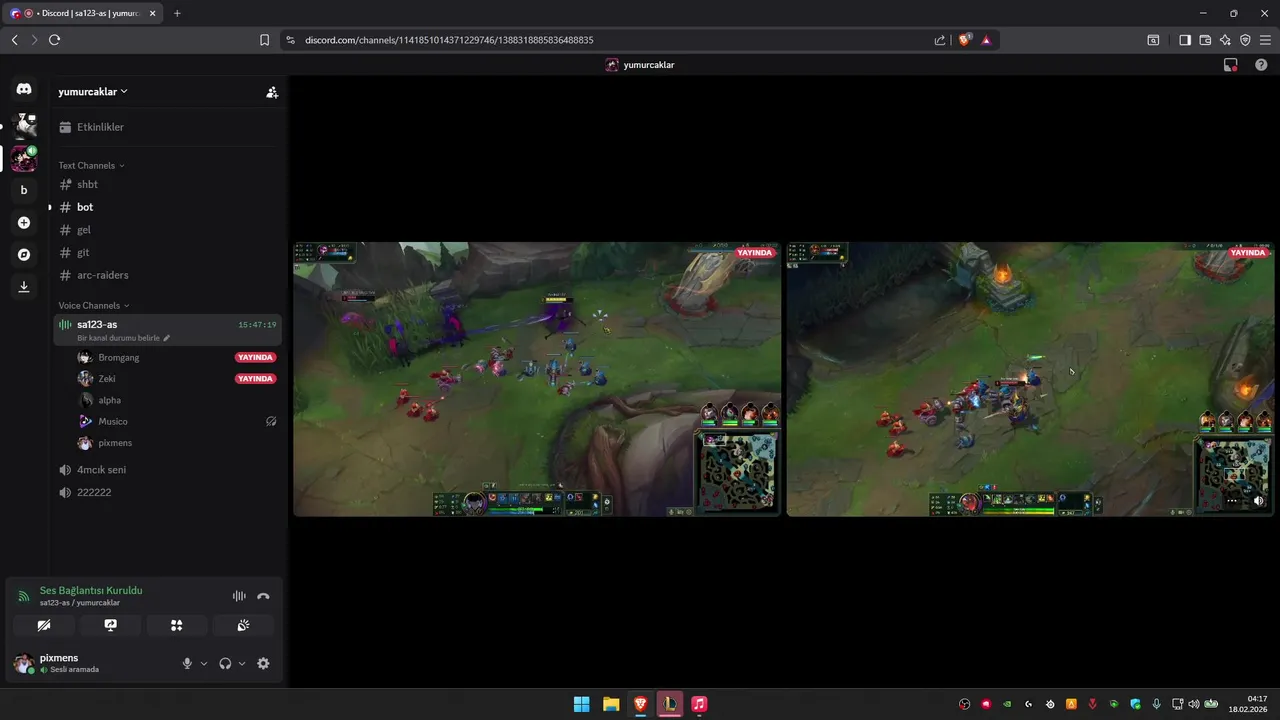
Task: Invite members to yumurcaklar server icon
Action: pos(272,92)
